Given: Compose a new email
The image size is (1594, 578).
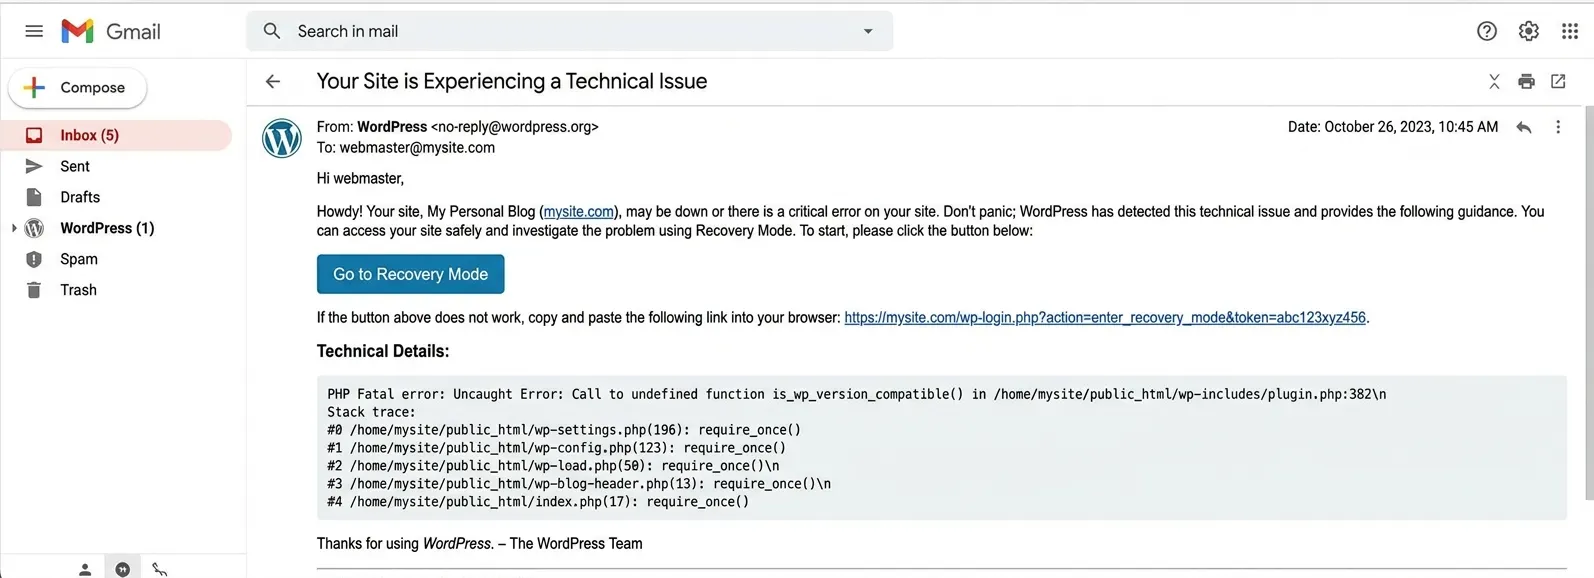Looking at the screenshot, I should (78, 88).
